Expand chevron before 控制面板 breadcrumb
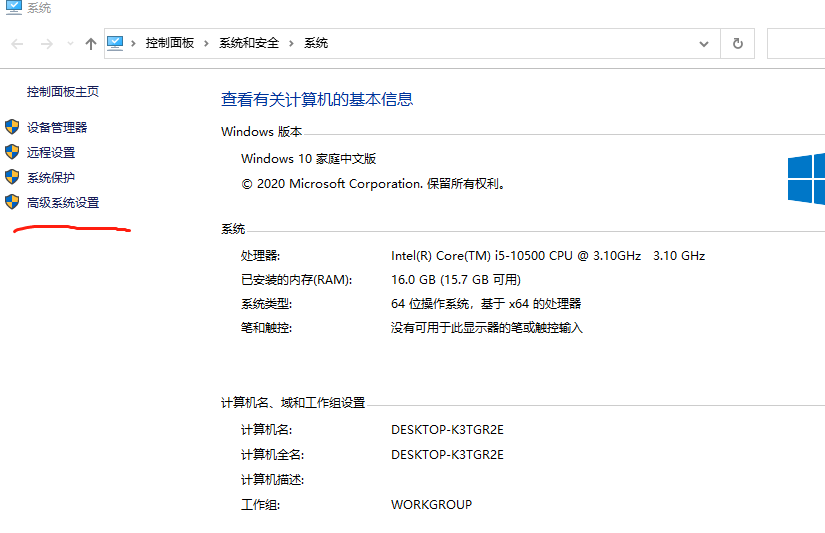825x533 pixels. 134,43
